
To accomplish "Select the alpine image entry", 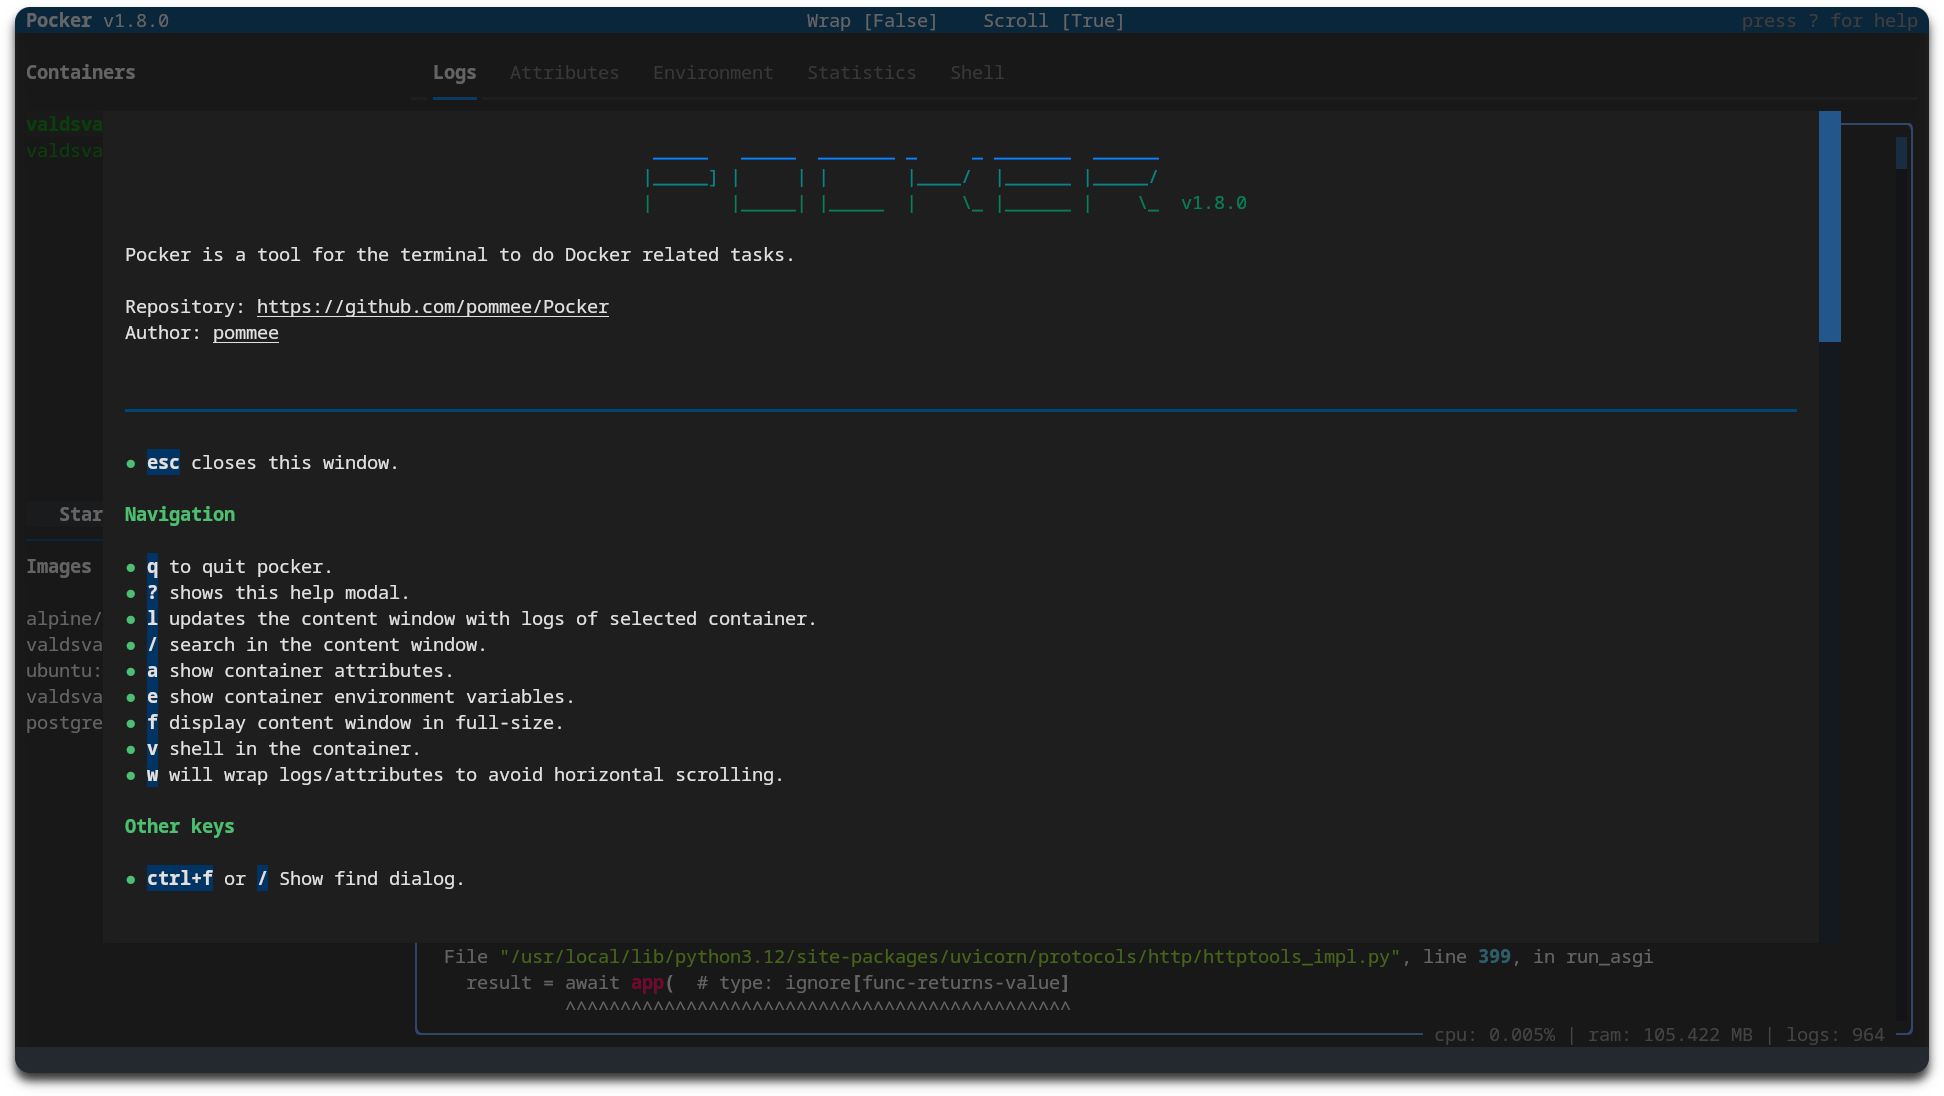I will click(64, 619).
